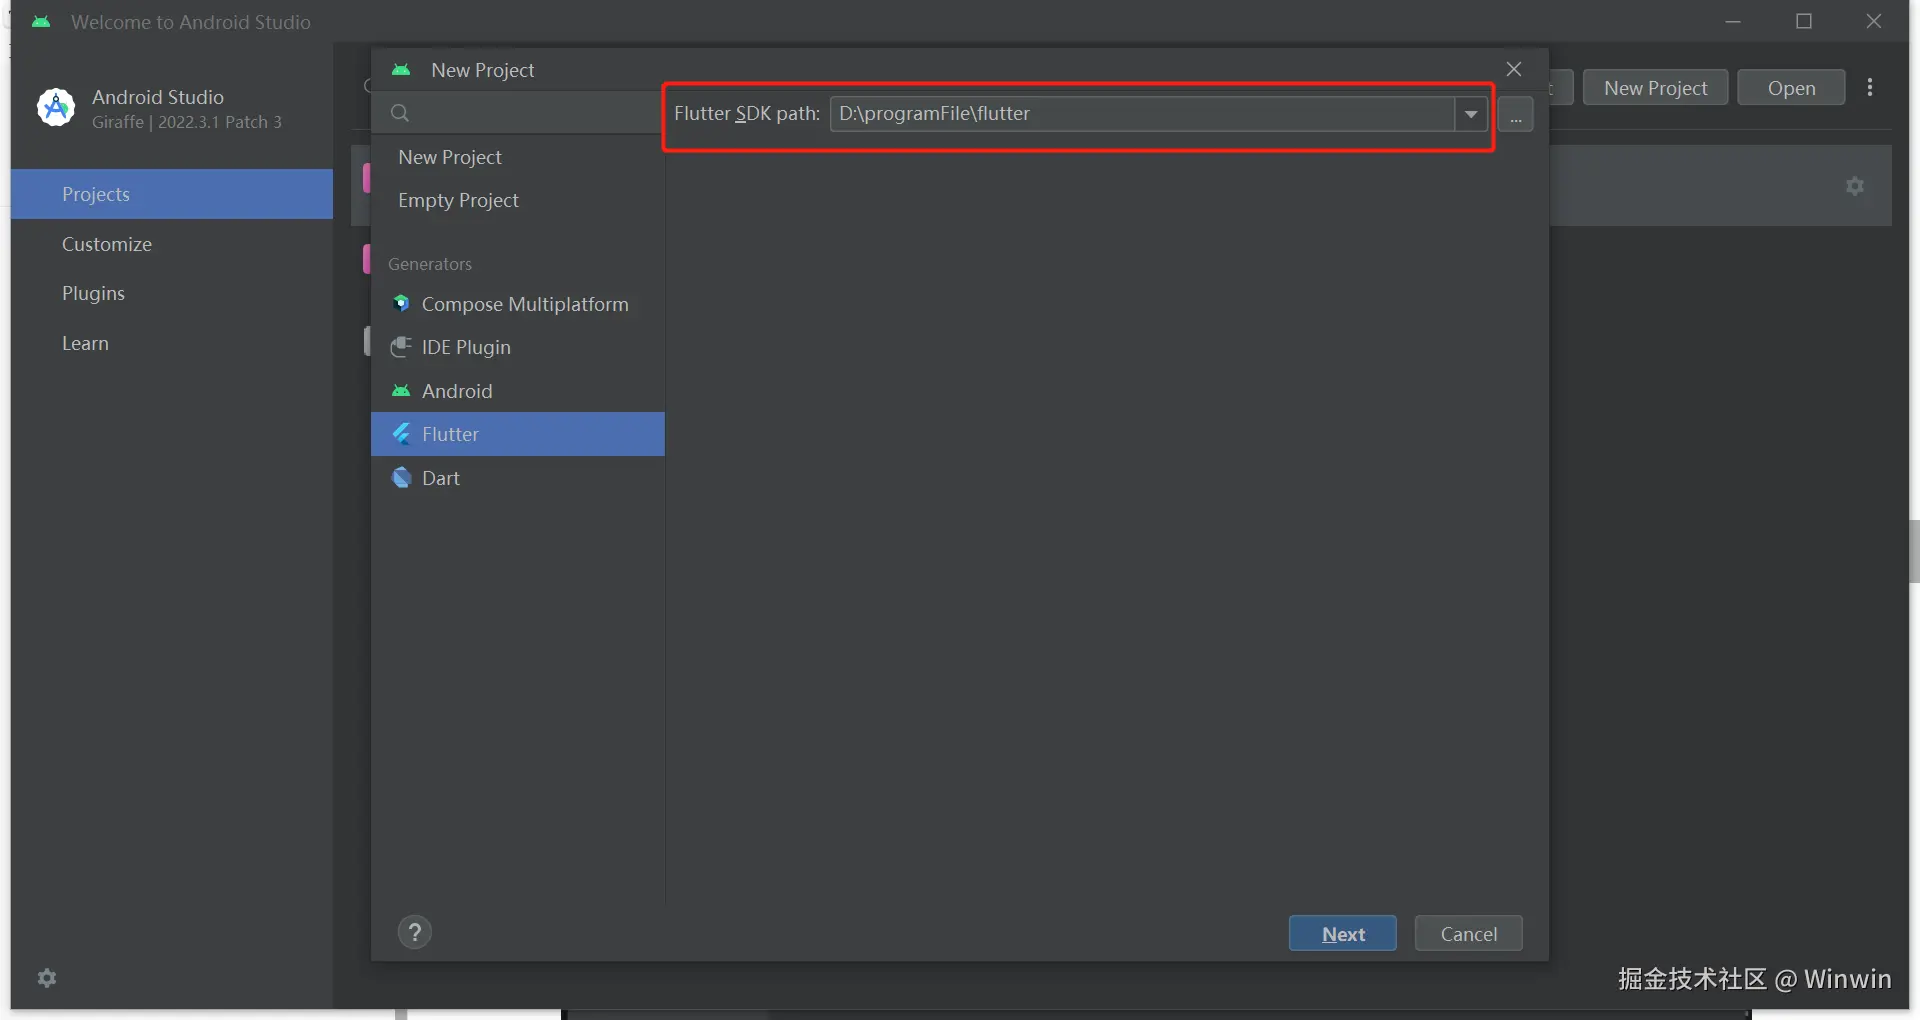Click the 'Android Studio' title text

[158, 97]
